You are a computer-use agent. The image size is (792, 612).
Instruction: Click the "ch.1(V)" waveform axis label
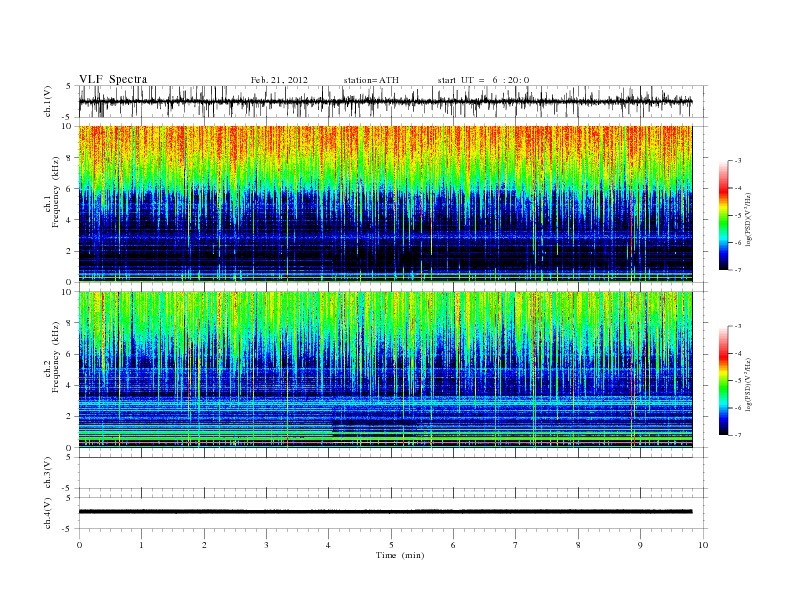[x=48, y=101]
